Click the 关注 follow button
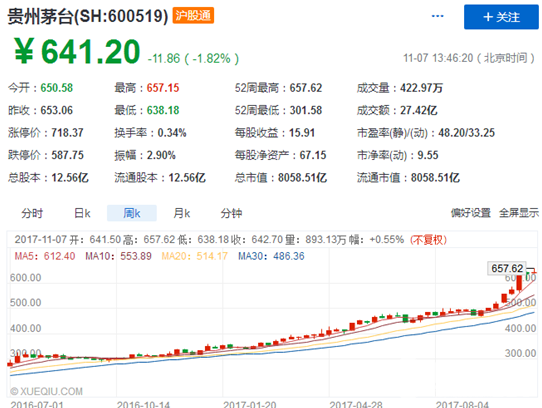Screen dimensions: 542x408 coord(501,17)
